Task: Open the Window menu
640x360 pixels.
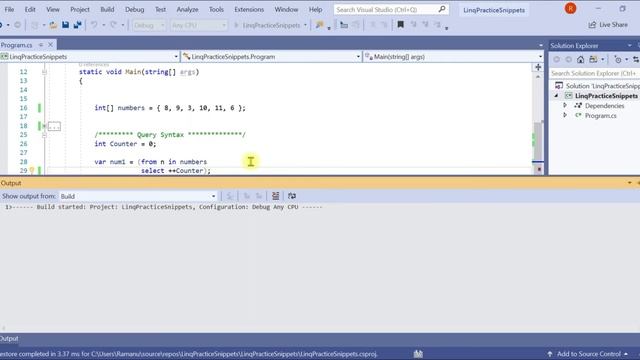Action: pos(286,9)
